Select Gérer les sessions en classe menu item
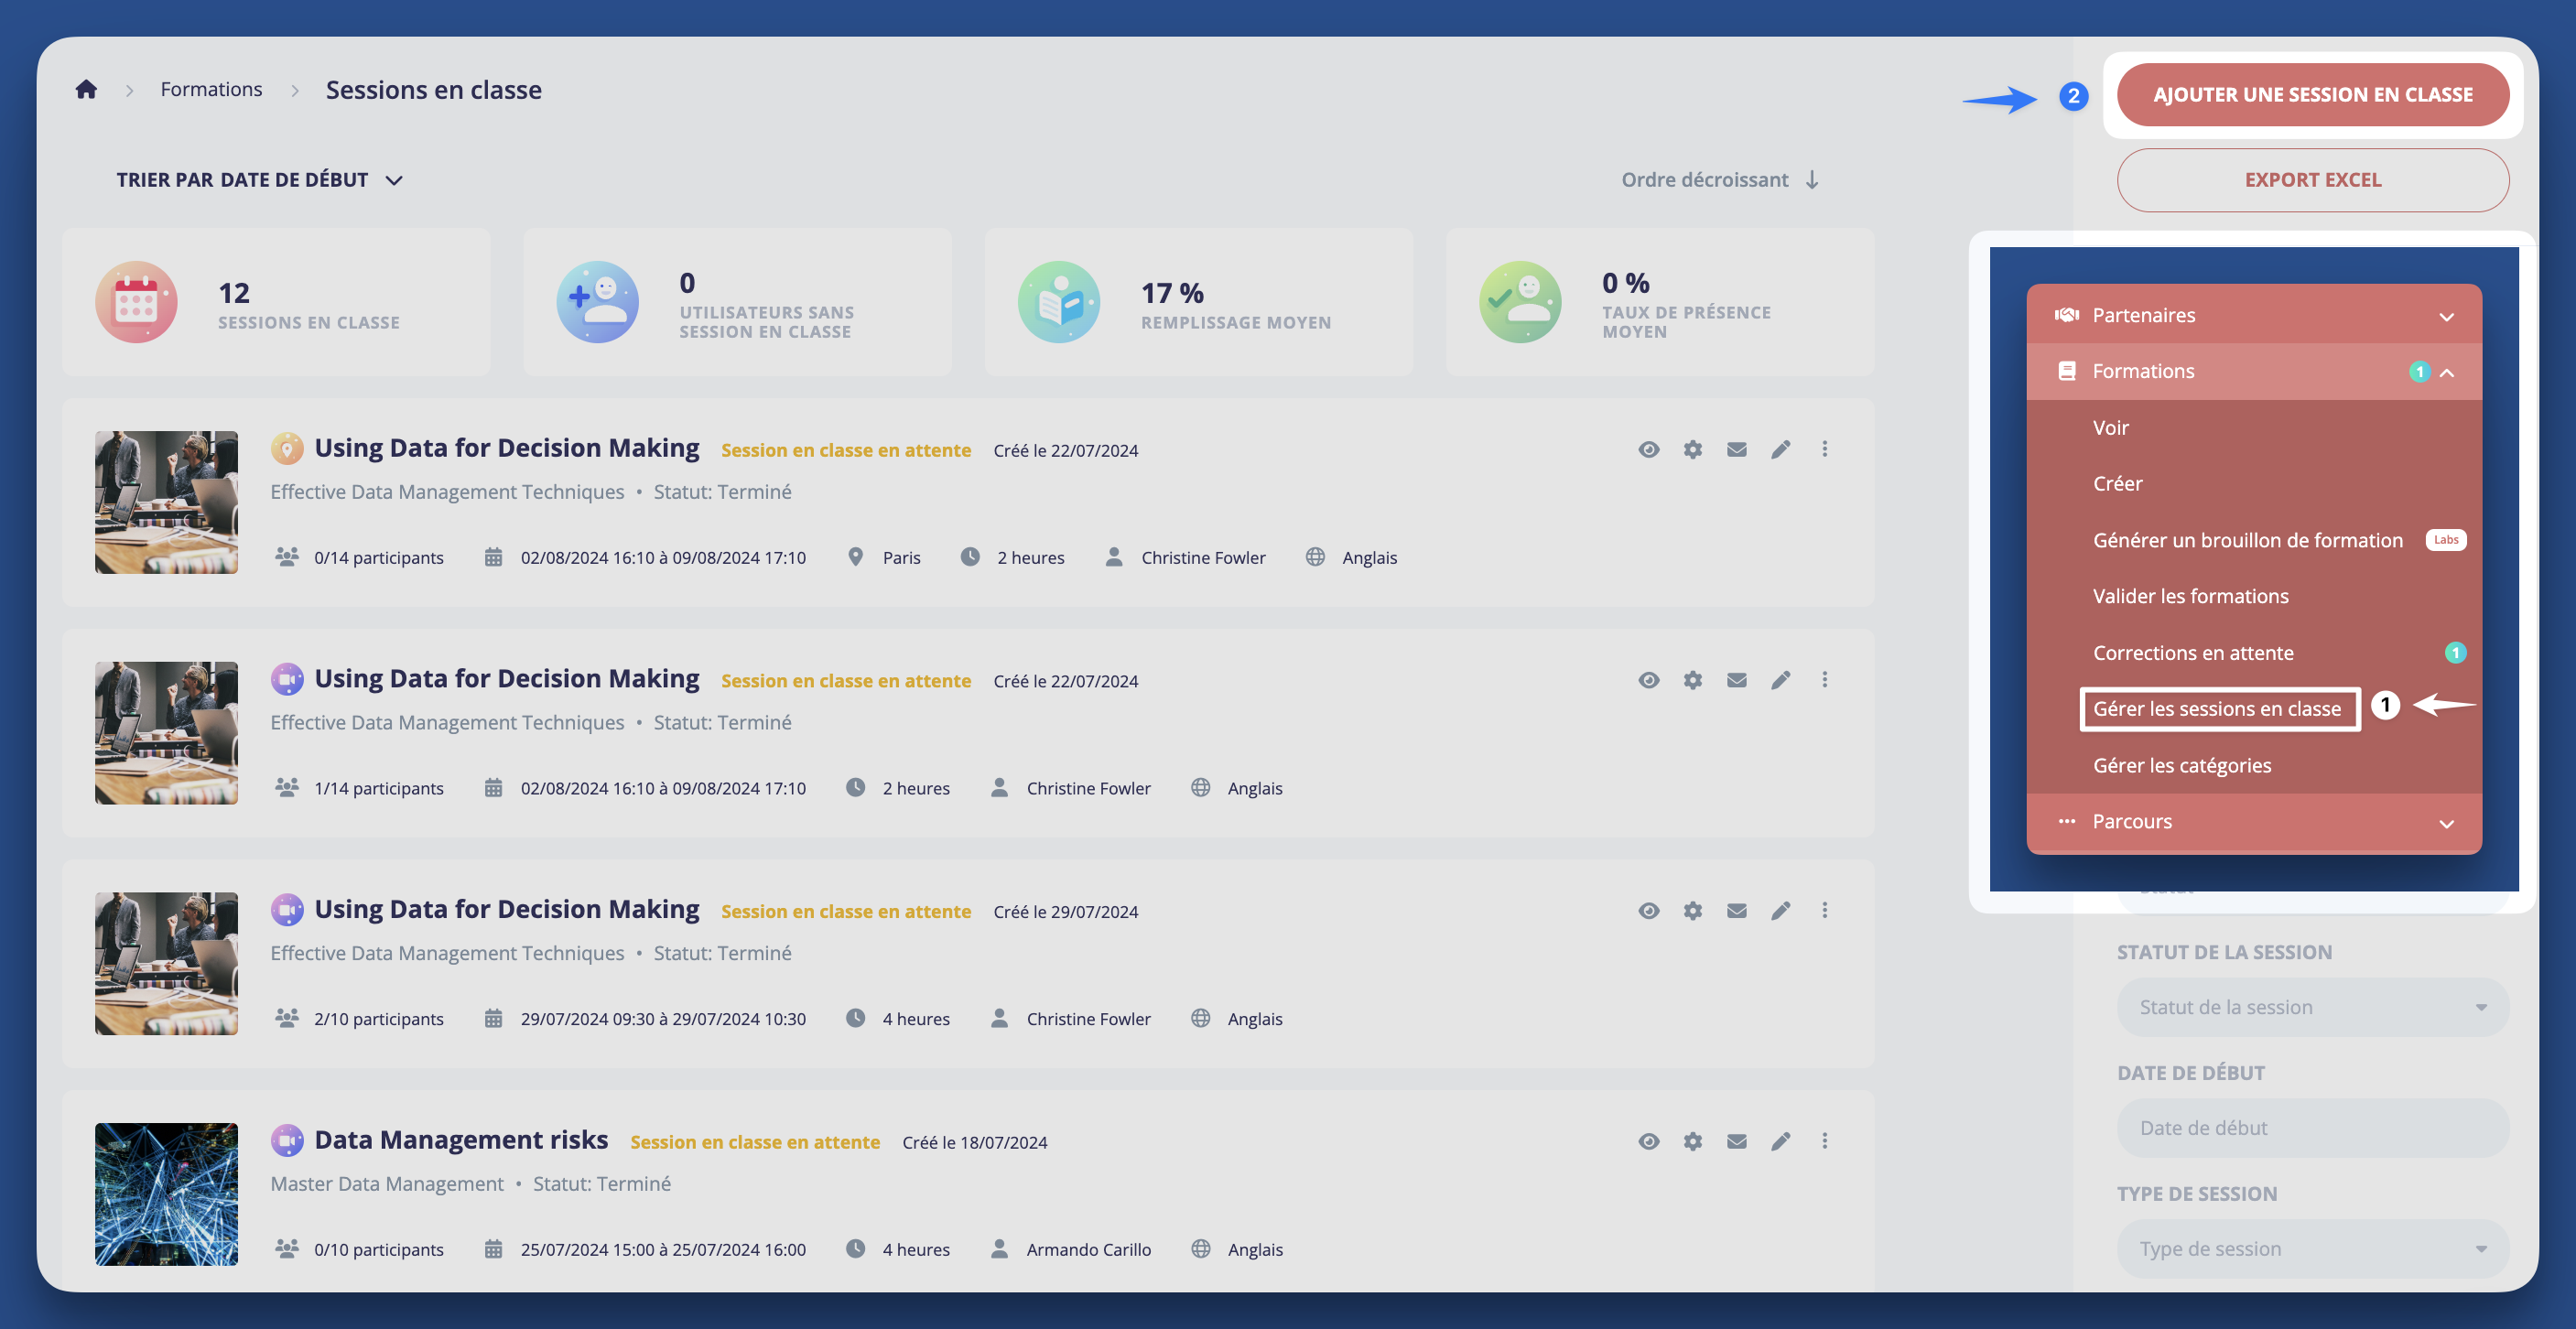This screenshot has width=2576, height=1329. [2217, 709]
